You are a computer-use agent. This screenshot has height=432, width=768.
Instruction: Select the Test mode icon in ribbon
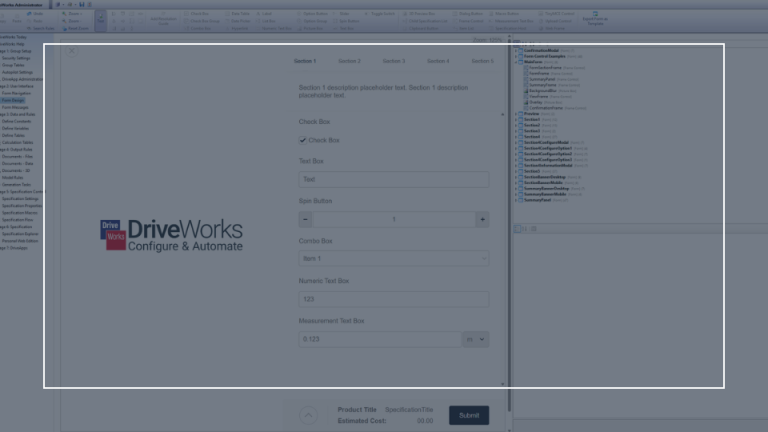tap(100, 20)
